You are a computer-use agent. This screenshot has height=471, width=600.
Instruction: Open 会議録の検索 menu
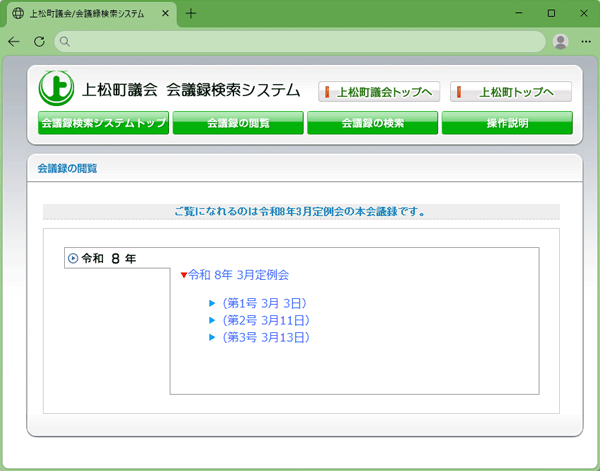pyautogui.click(x=373, y=123)
